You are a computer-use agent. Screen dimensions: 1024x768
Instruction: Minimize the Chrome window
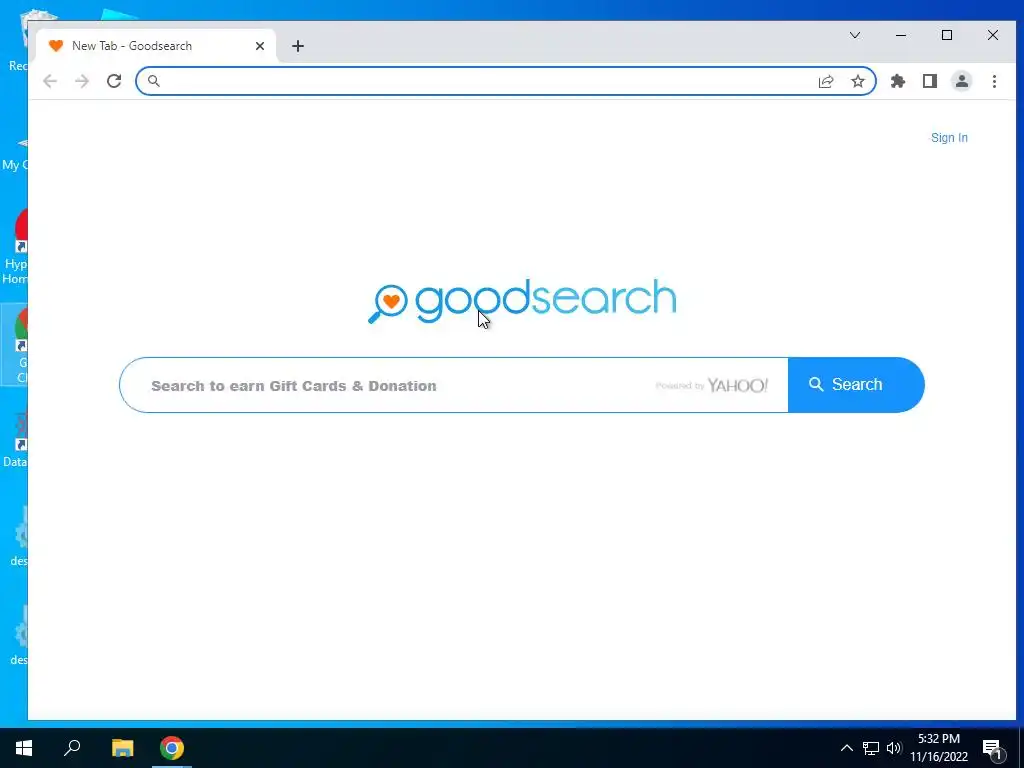point(901,35)
